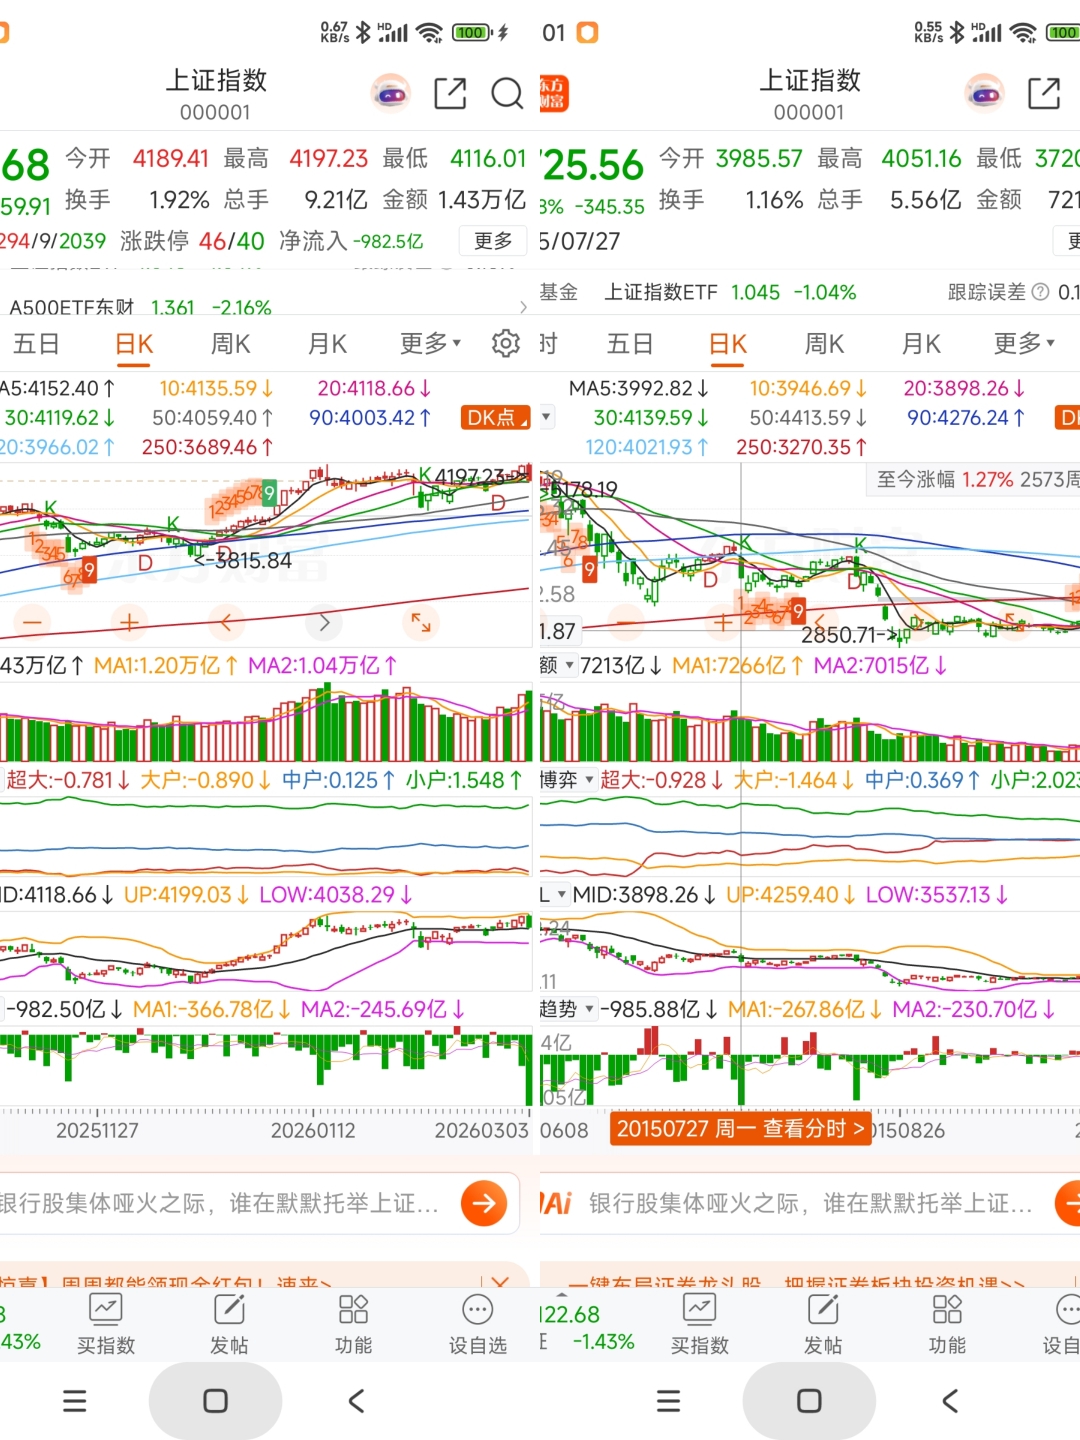Open the 额 volume indicator dropdown
Image resolution: width=1080 pixels, height=1440 pixels.
[x=559, y=665]
